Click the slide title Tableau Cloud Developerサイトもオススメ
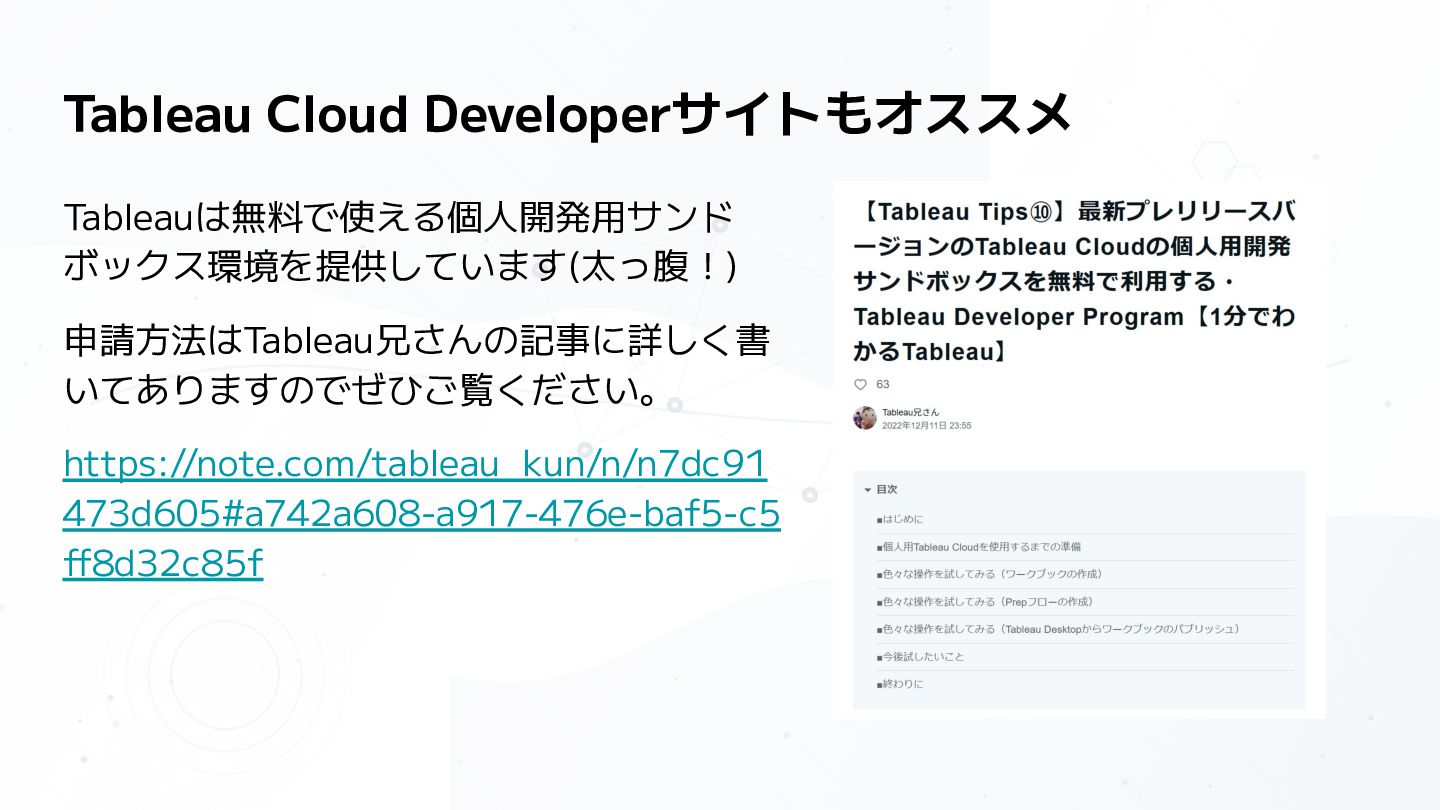The height and width of the screenshot is (810, 1440). pos(567,115)
